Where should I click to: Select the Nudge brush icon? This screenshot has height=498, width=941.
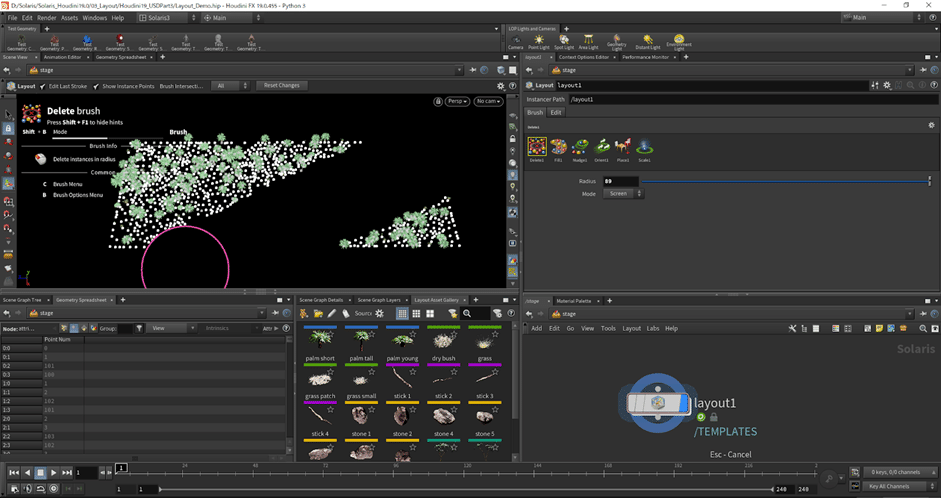[580, 147]
